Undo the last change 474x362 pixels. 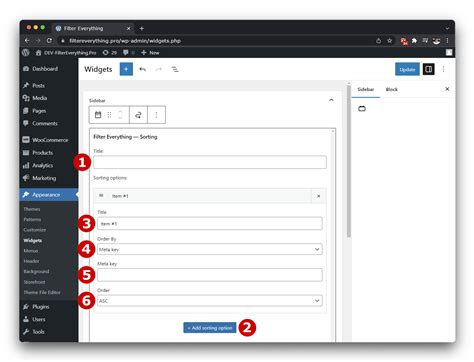[143, 69]
